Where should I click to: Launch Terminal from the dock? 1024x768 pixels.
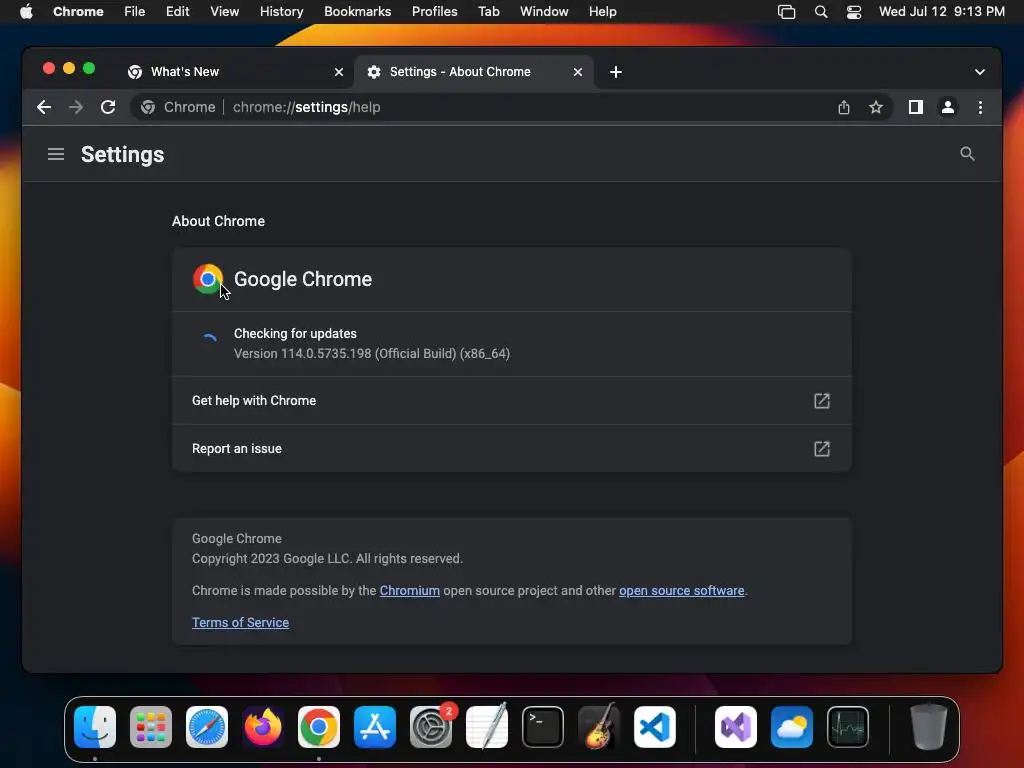click(543, 727)
